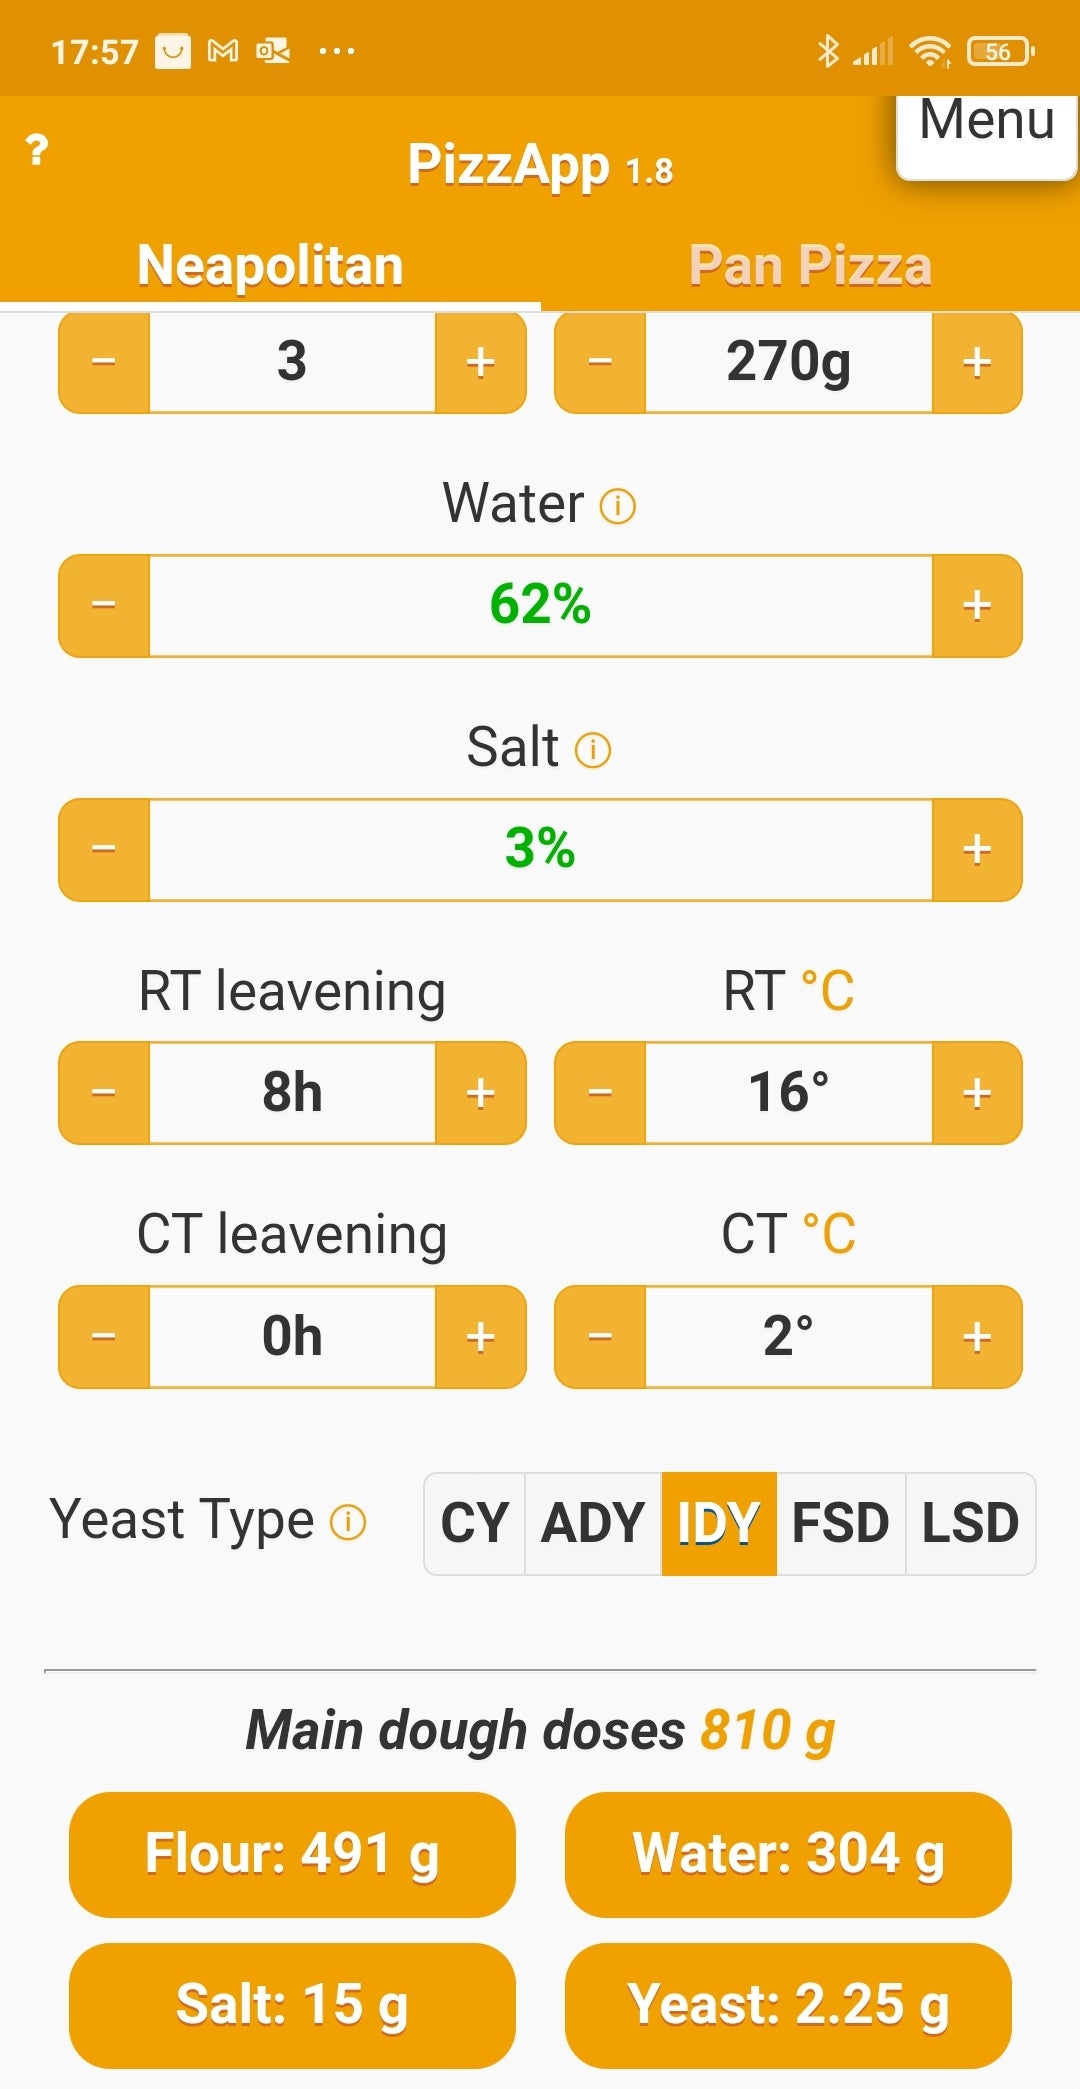The height and width of the screenshot is (2089, 1080).
Task: Tap the Salt info icon
Action: [x=593, y=749]
